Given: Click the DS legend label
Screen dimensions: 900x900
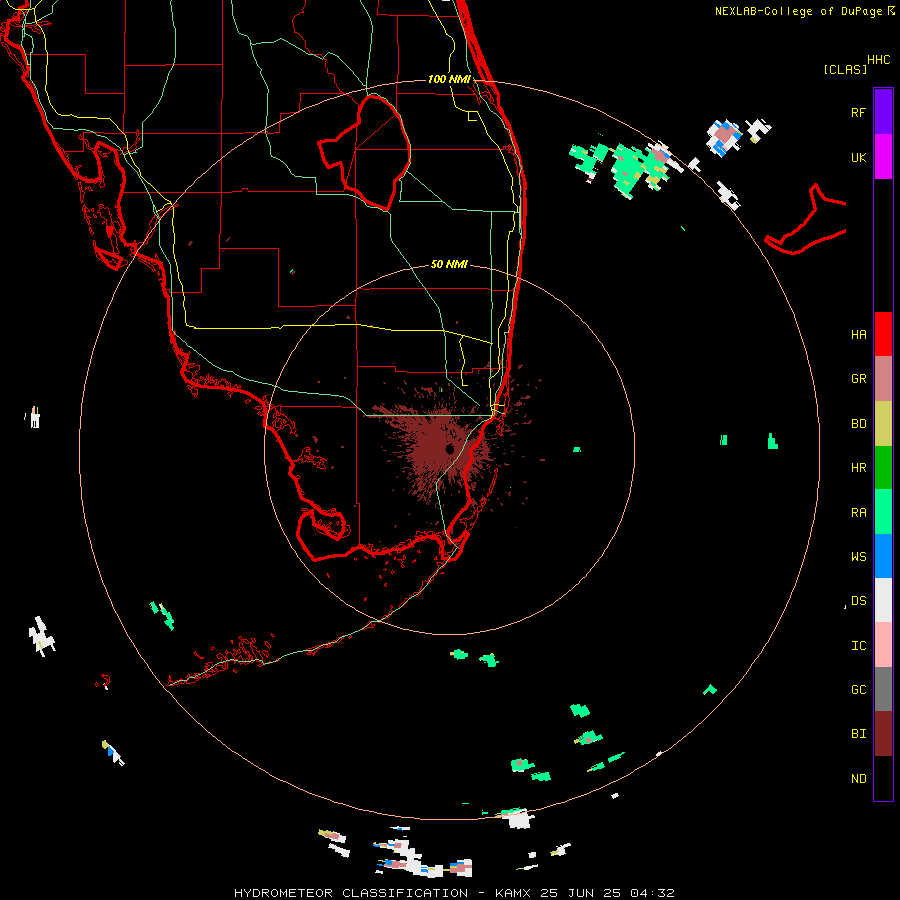Looking at the screenshot, I should coord(858,601).
